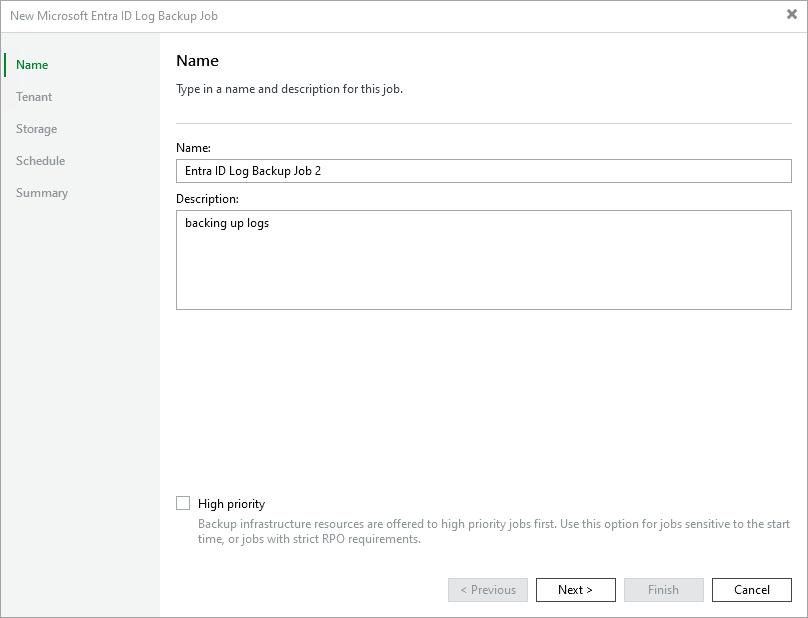This screenshot has width=808, height=618.
Task: Click the job Name input field
Action: point(483,171)
